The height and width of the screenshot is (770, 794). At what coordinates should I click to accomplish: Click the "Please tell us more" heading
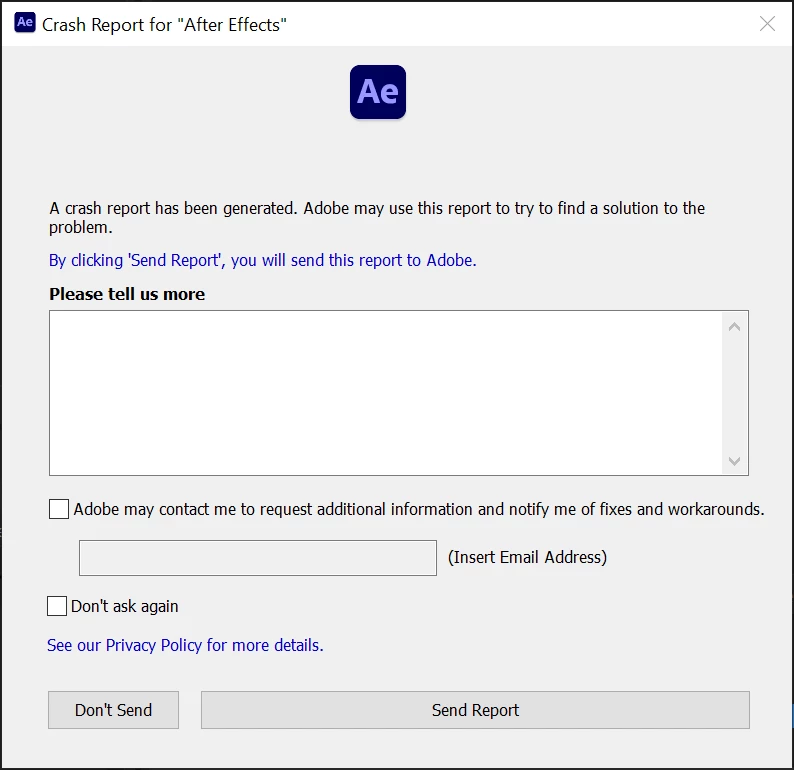tap(127, 294)
